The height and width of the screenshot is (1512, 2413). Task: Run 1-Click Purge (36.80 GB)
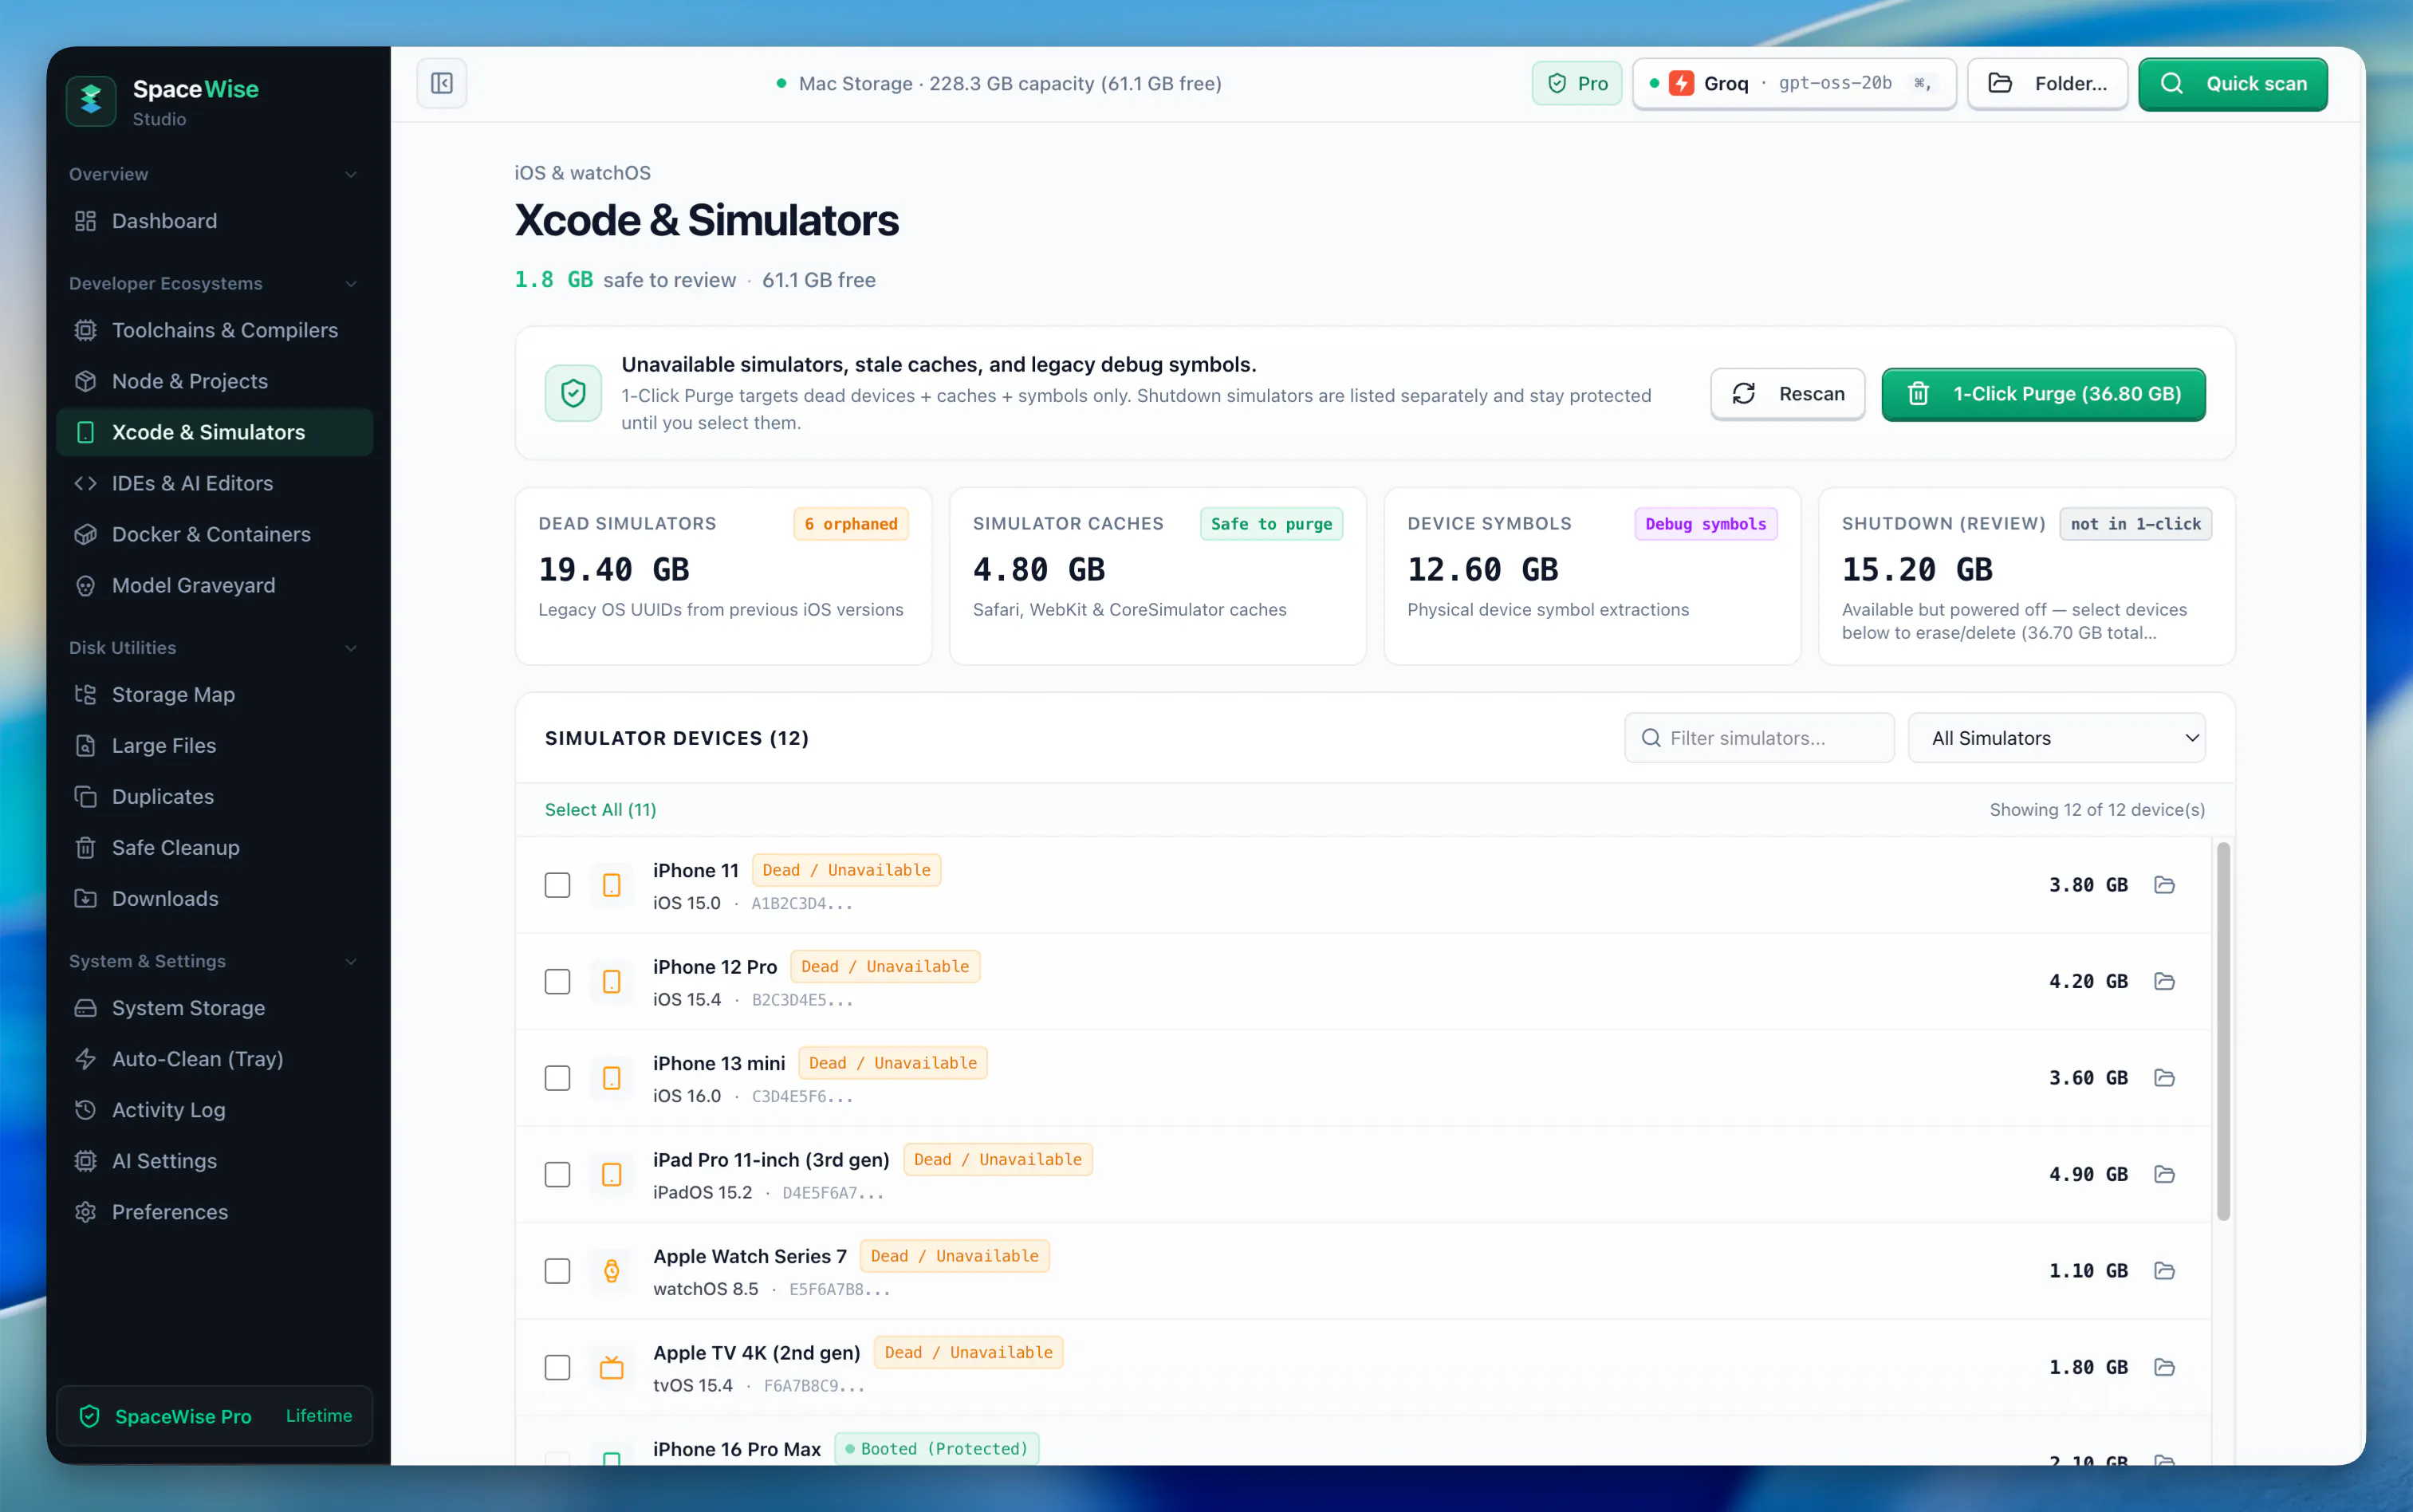[x=2043, y=394]
